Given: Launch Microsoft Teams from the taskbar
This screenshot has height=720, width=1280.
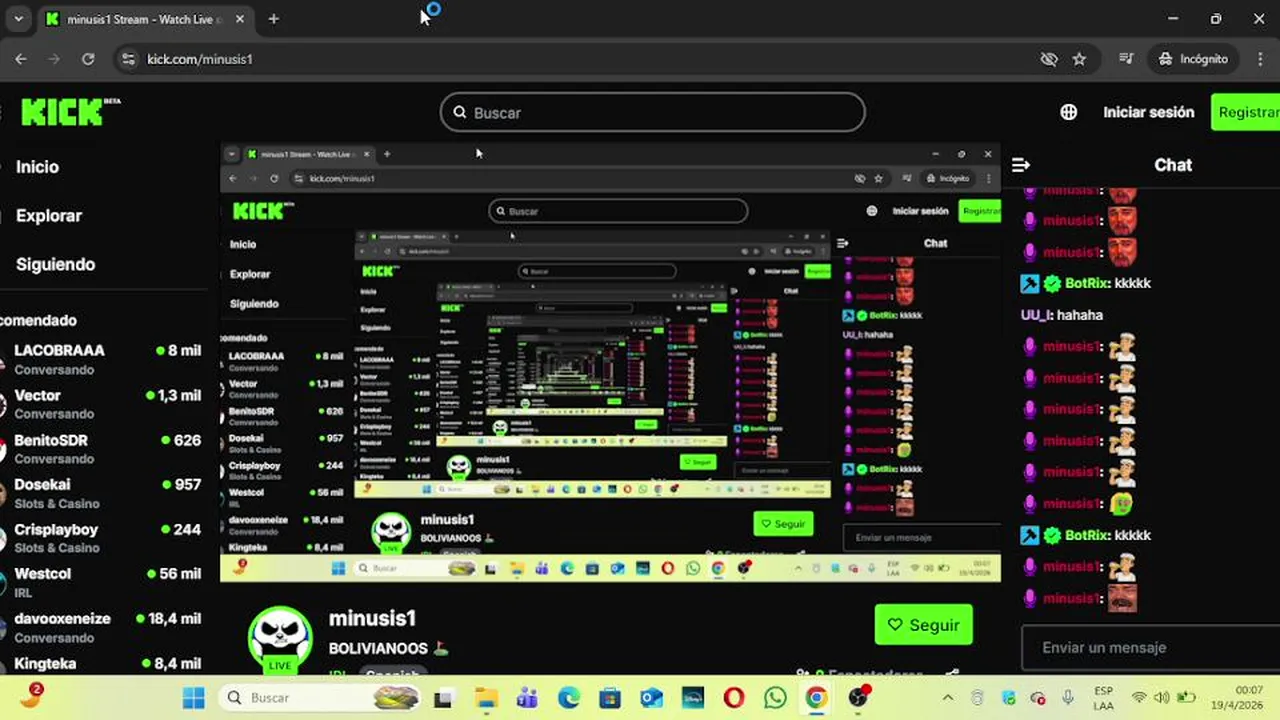Looking at the screenshot, I should click(x=527, y=698).
